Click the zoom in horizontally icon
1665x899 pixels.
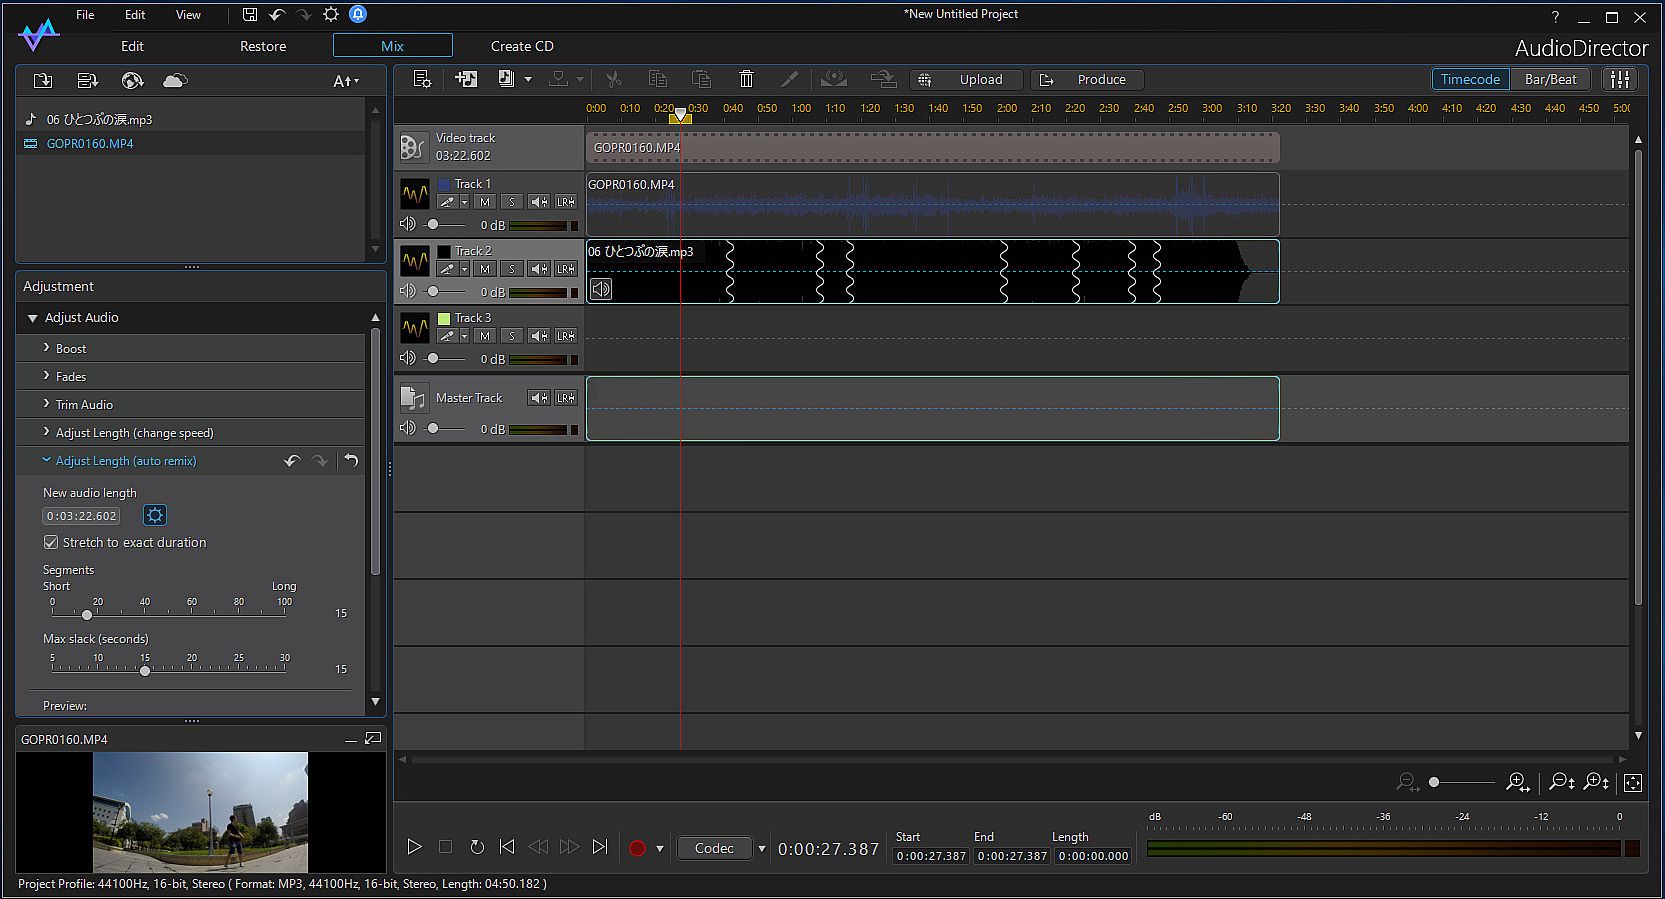pos(1517,782)
